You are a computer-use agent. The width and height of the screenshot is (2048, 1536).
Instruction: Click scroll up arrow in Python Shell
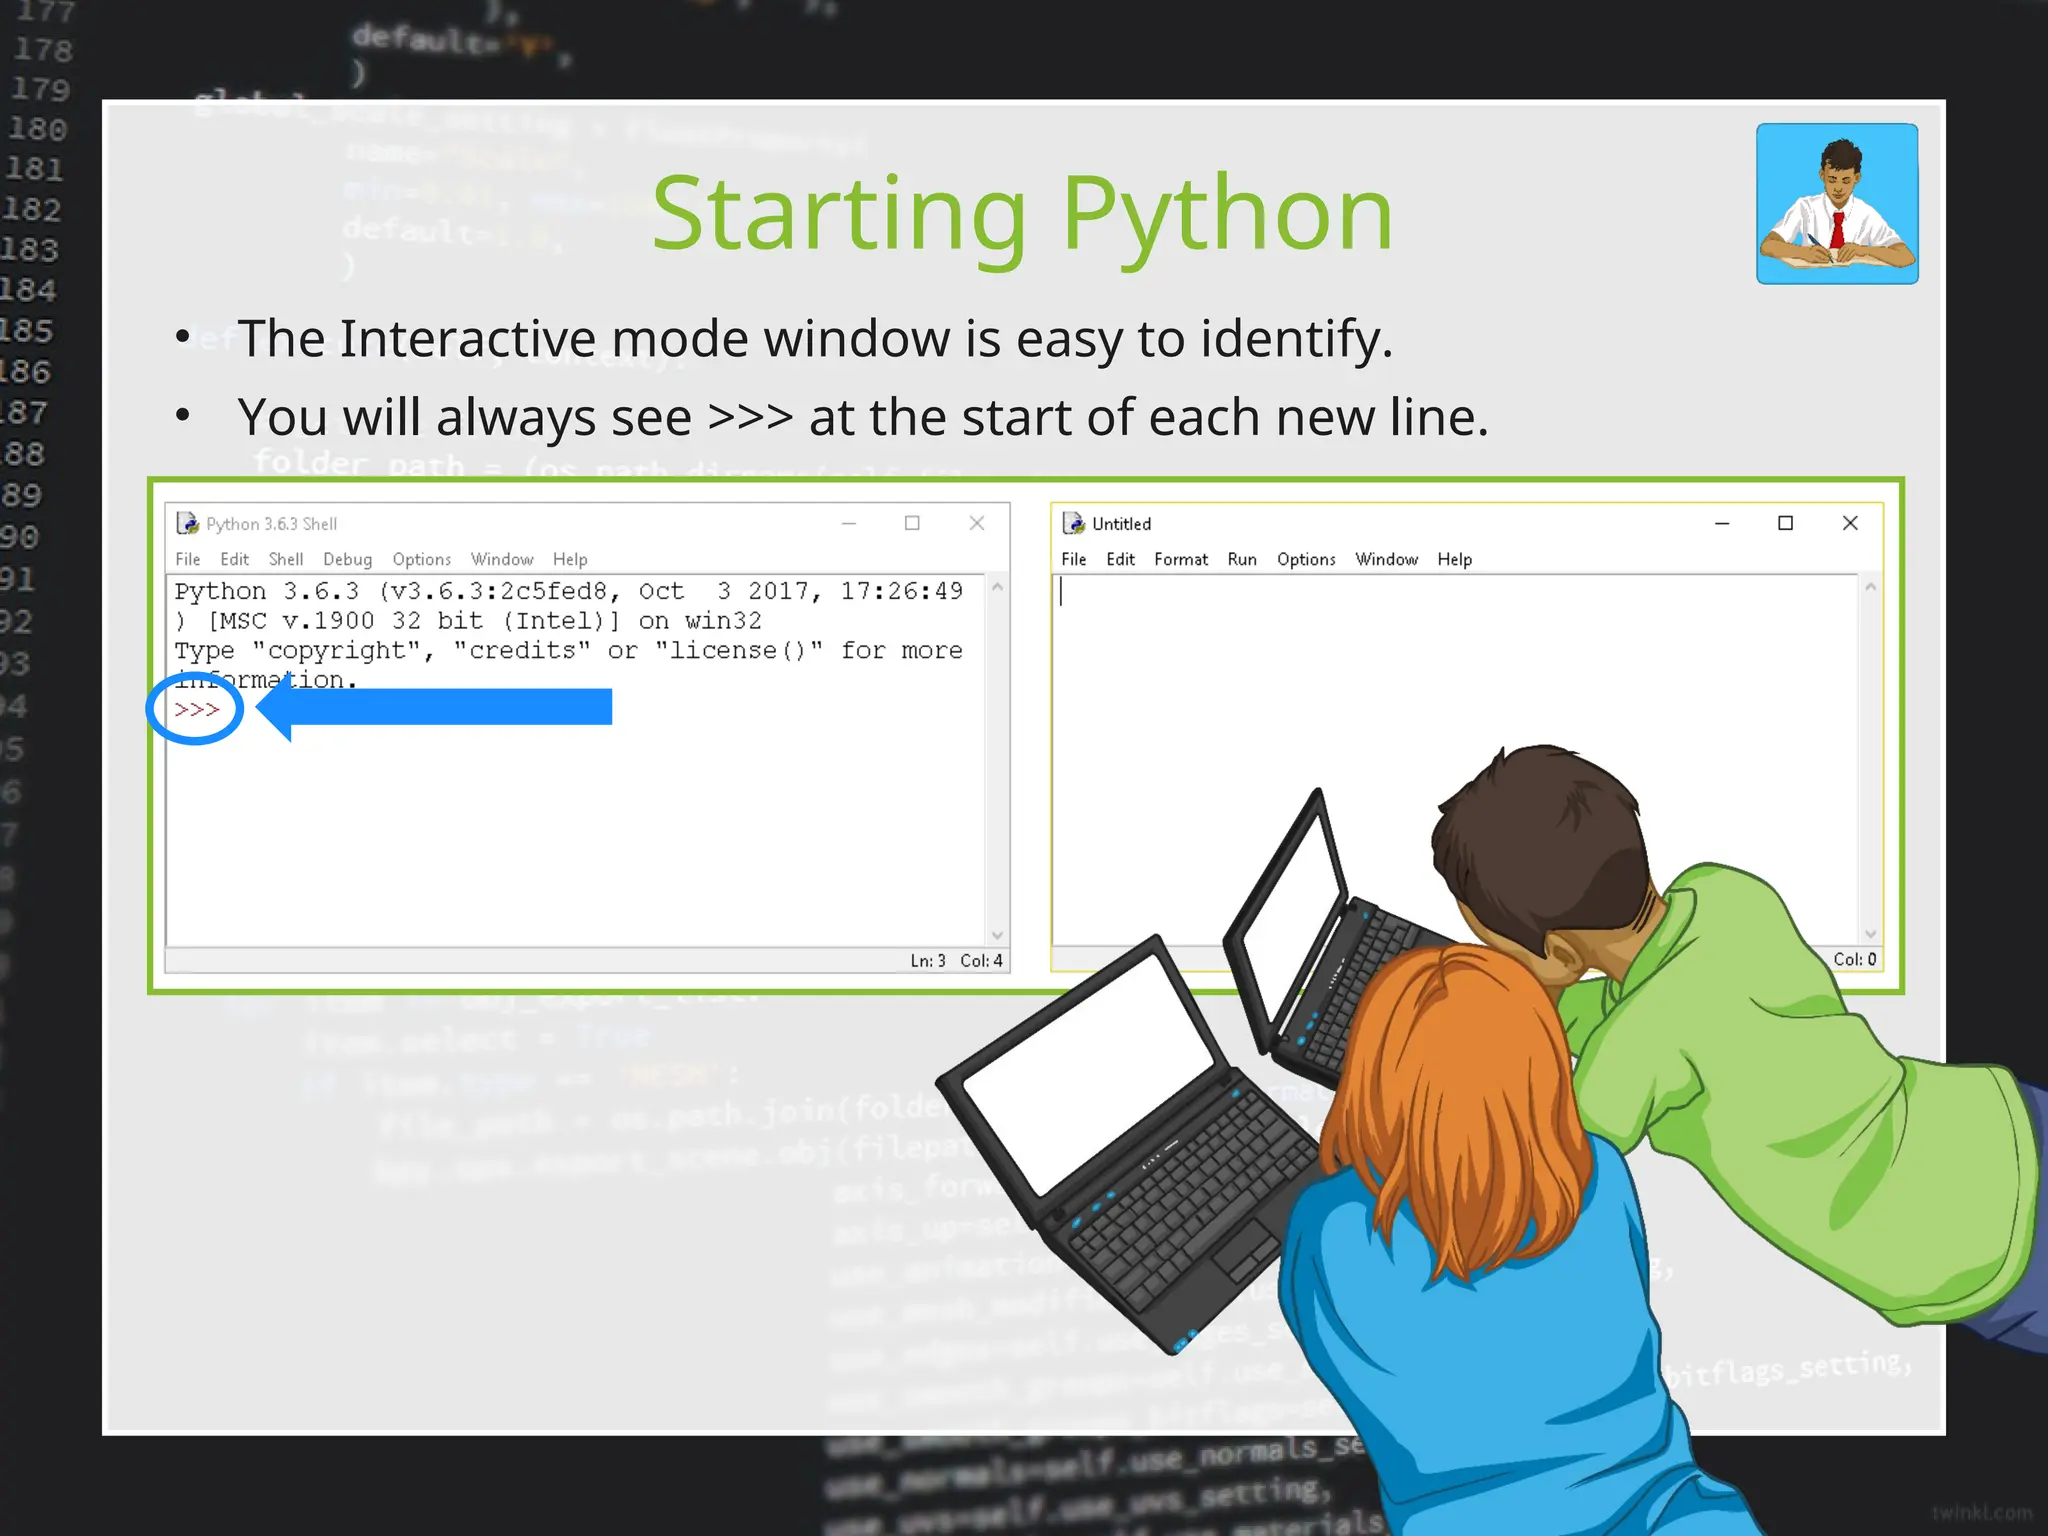pos(997,587)
